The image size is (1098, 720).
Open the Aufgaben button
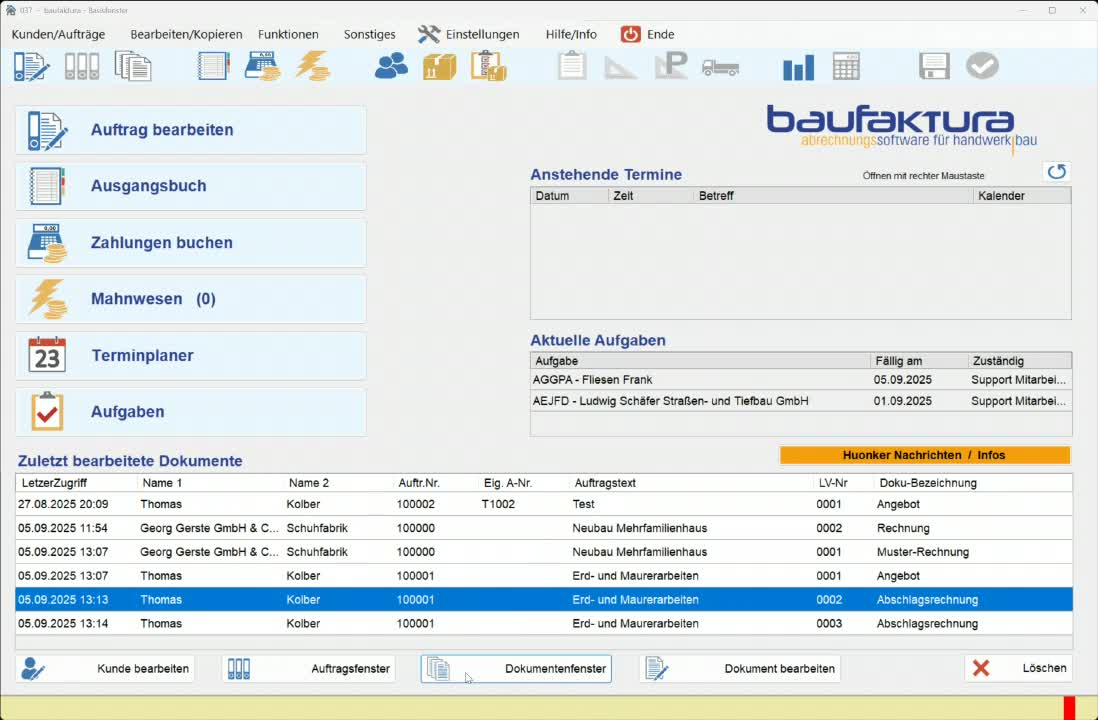click(190, 412)
